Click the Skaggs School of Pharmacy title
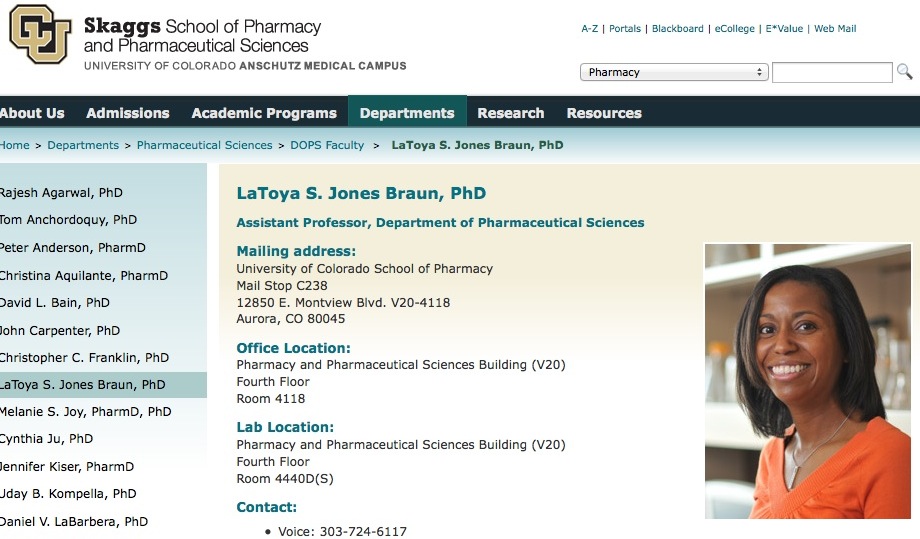This screenshot has width=920, height=539. coord(203,35)
